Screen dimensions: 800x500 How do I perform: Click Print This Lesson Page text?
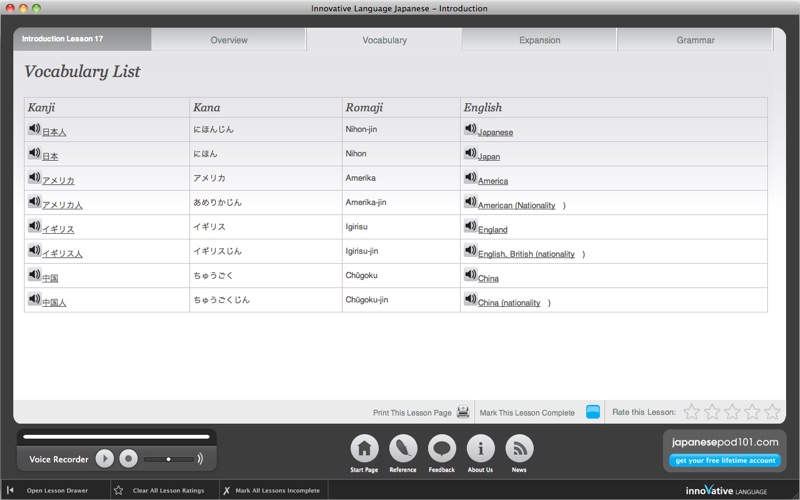pos(412,413)
